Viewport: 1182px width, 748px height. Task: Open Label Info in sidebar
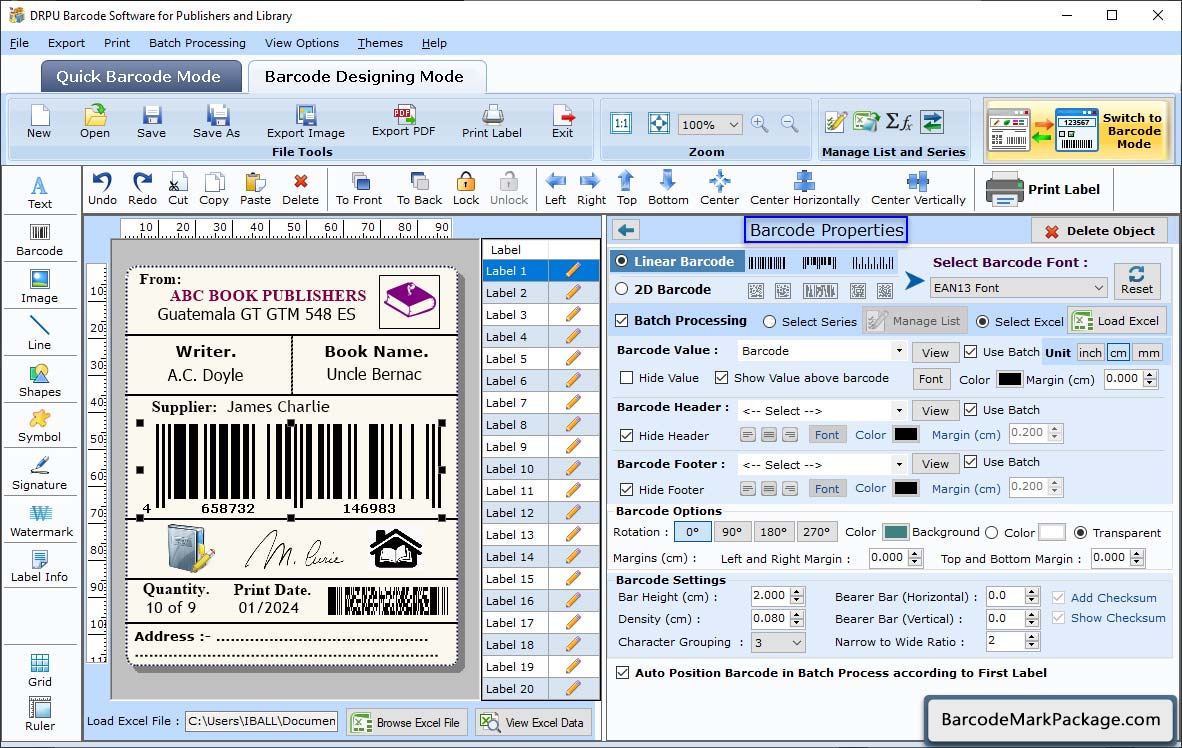click(x=39, y=566)
